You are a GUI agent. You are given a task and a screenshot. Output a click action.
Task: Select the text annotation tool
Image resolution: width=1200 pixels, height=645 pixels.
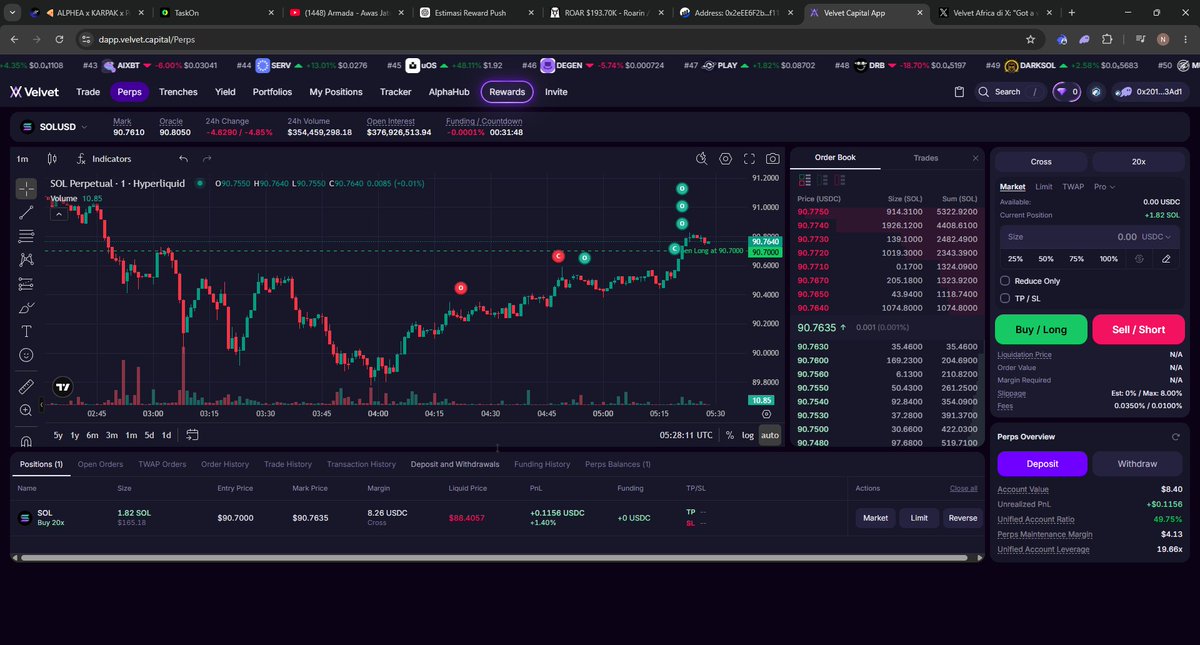tap(26, 331)
